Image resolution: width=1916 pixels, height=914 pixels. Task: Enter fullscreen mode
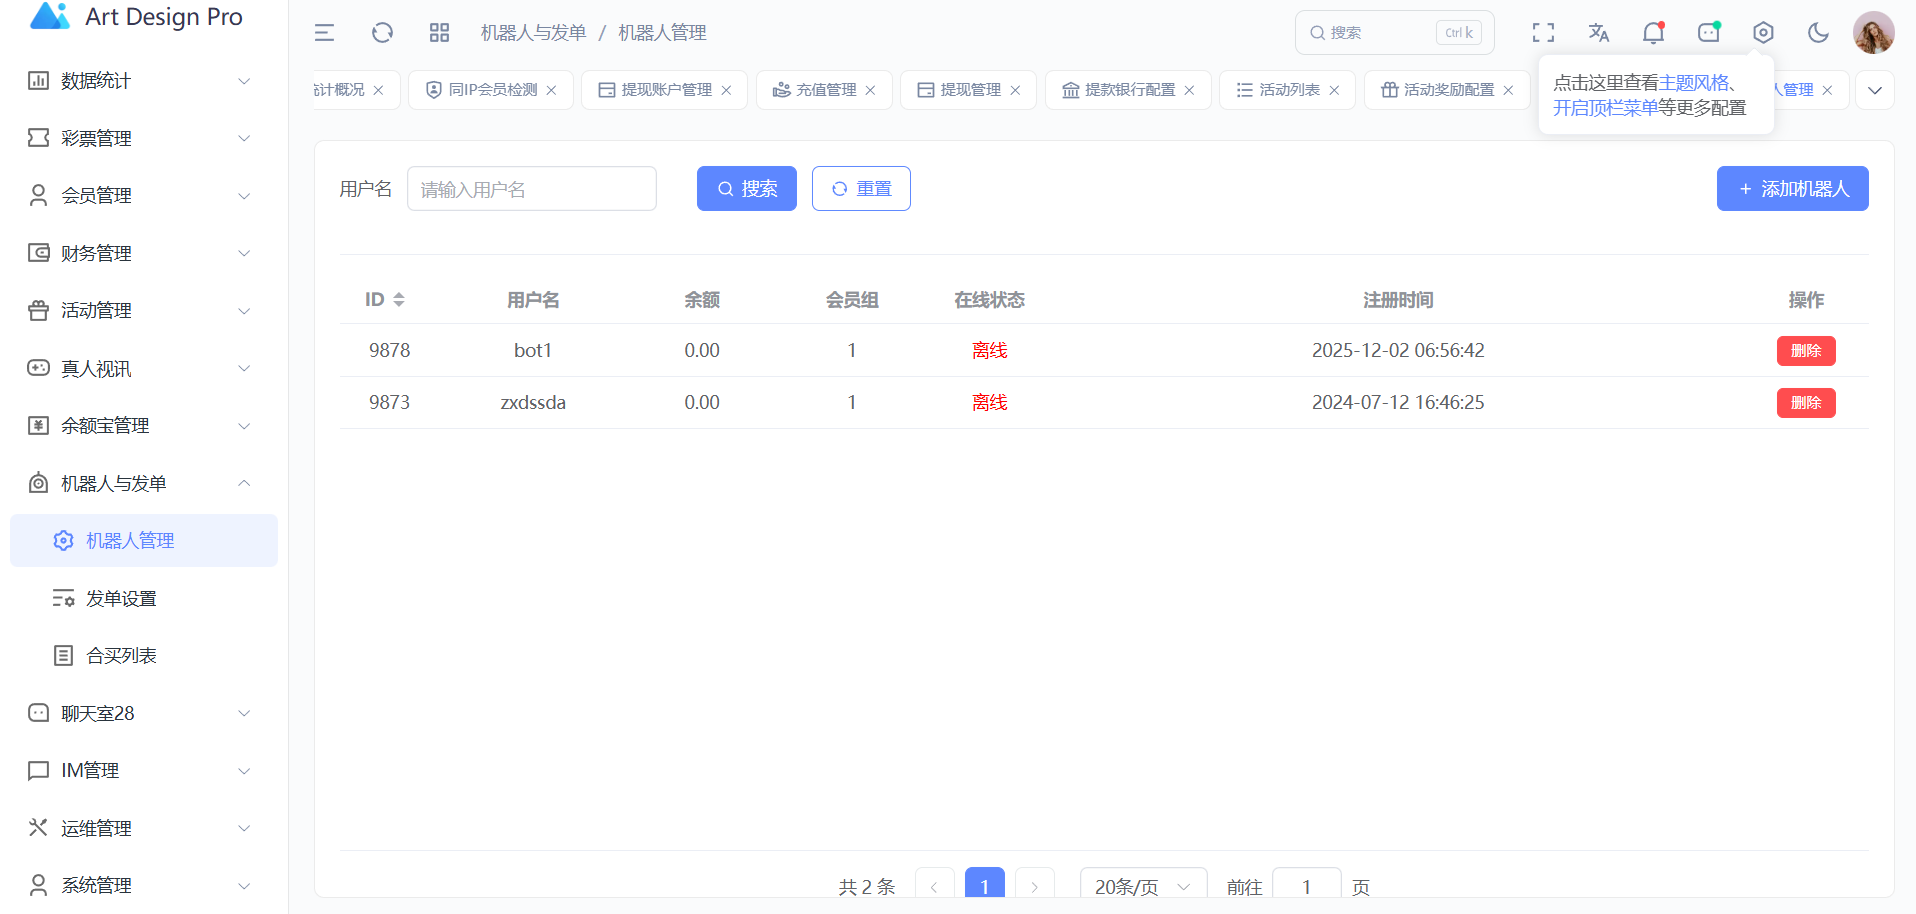(1543, 33)
